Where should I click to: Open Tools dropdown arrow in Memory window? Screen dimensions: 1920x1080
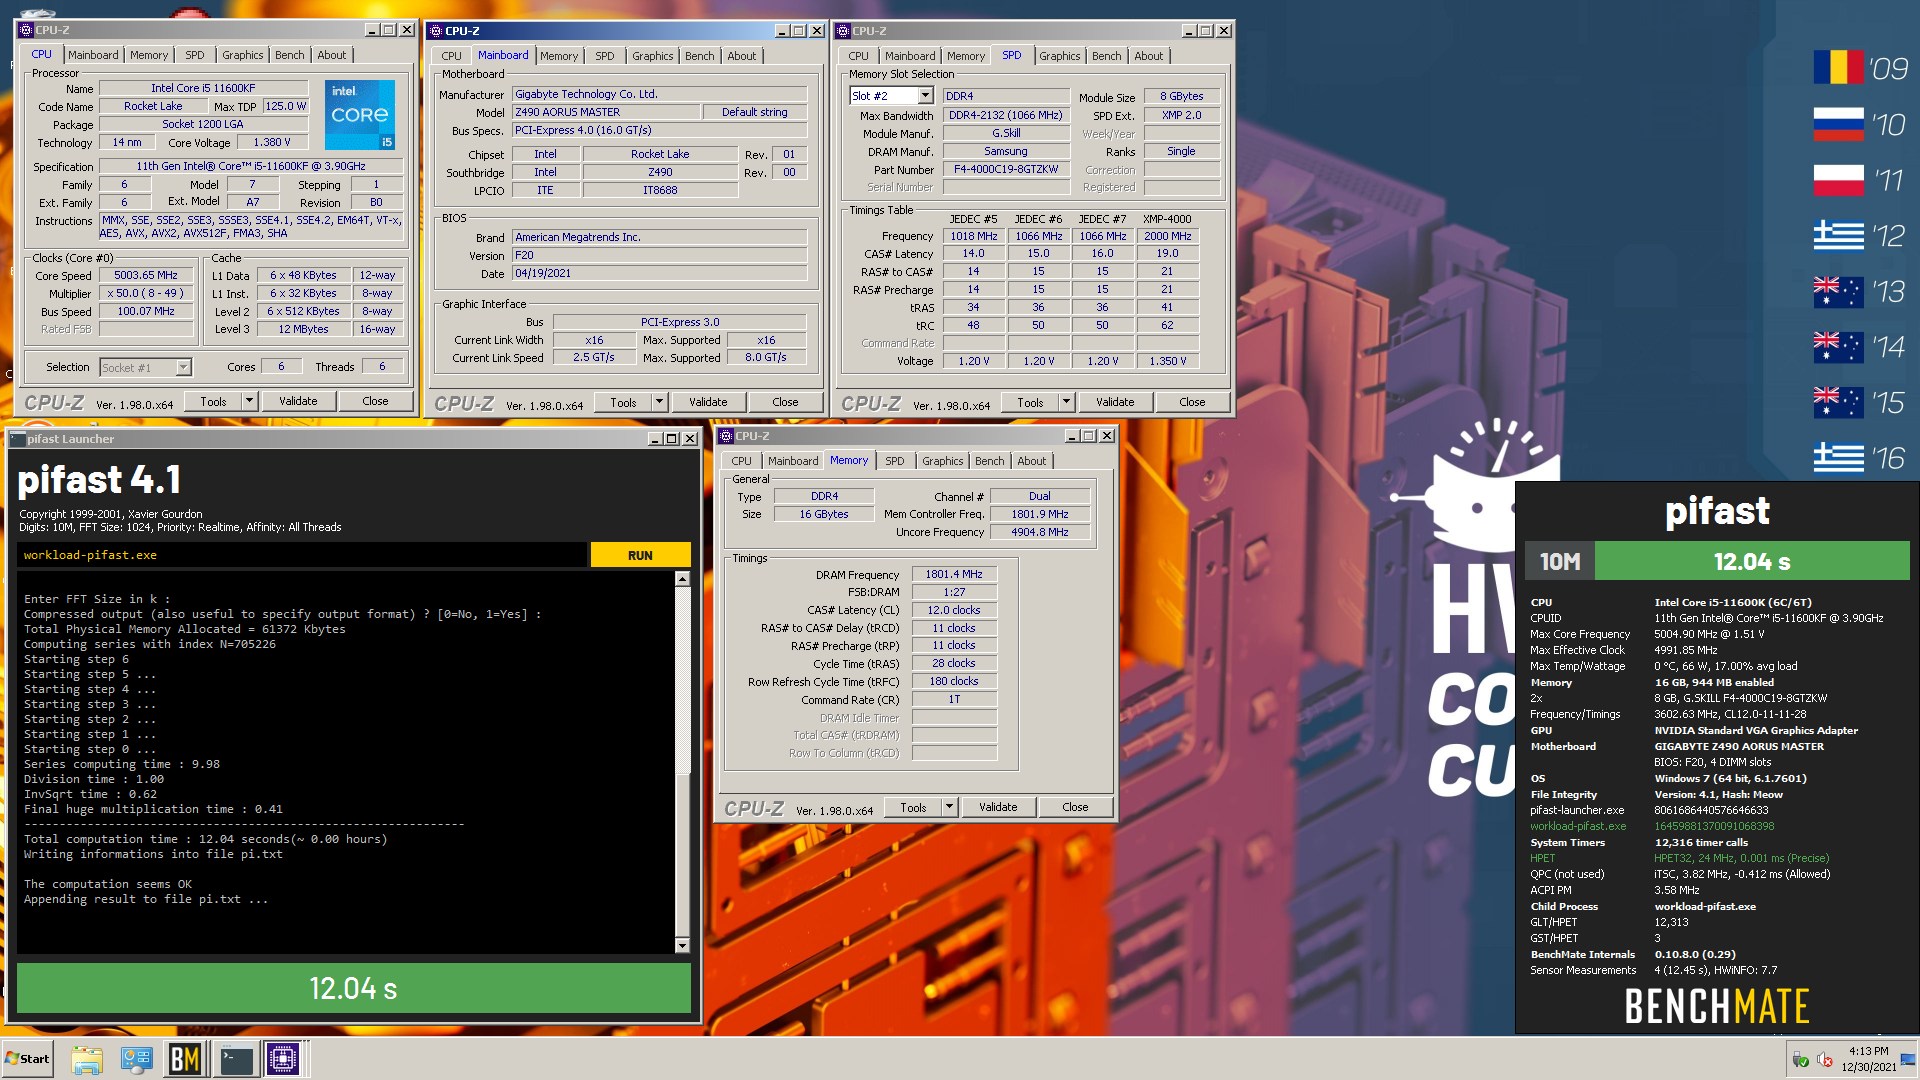[x=949, y=807]
